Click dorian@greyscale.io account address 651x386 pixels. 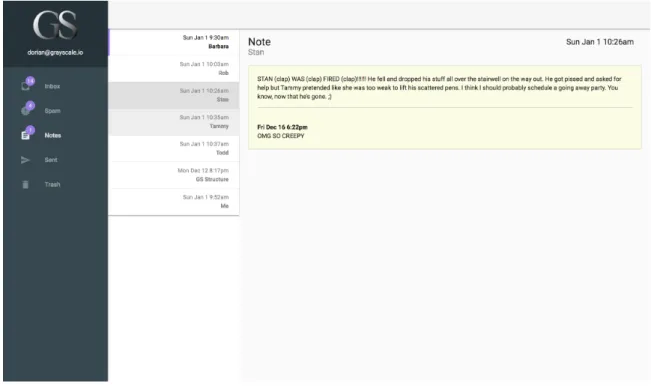[x=55, y=52]
